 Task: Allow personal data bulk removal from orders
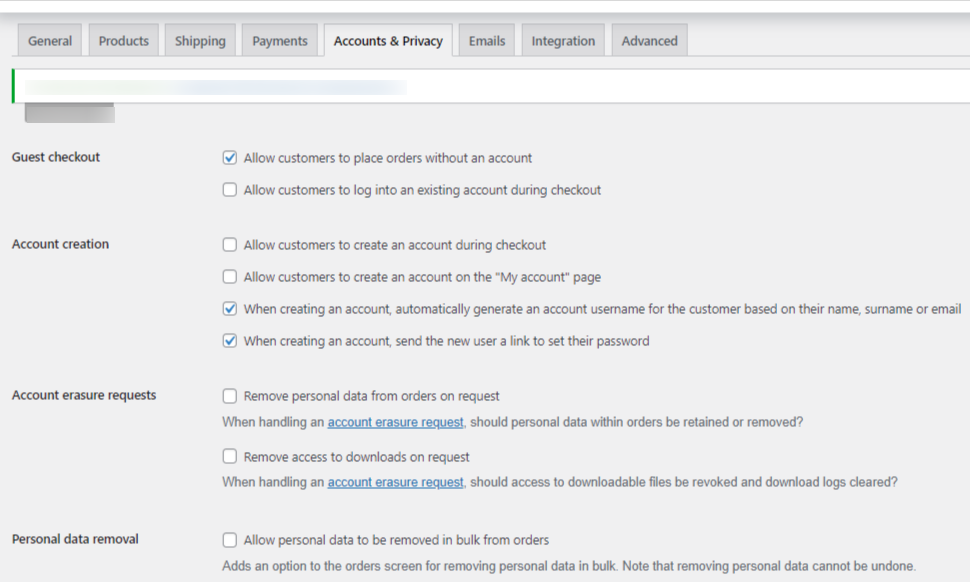pos(230,540)
